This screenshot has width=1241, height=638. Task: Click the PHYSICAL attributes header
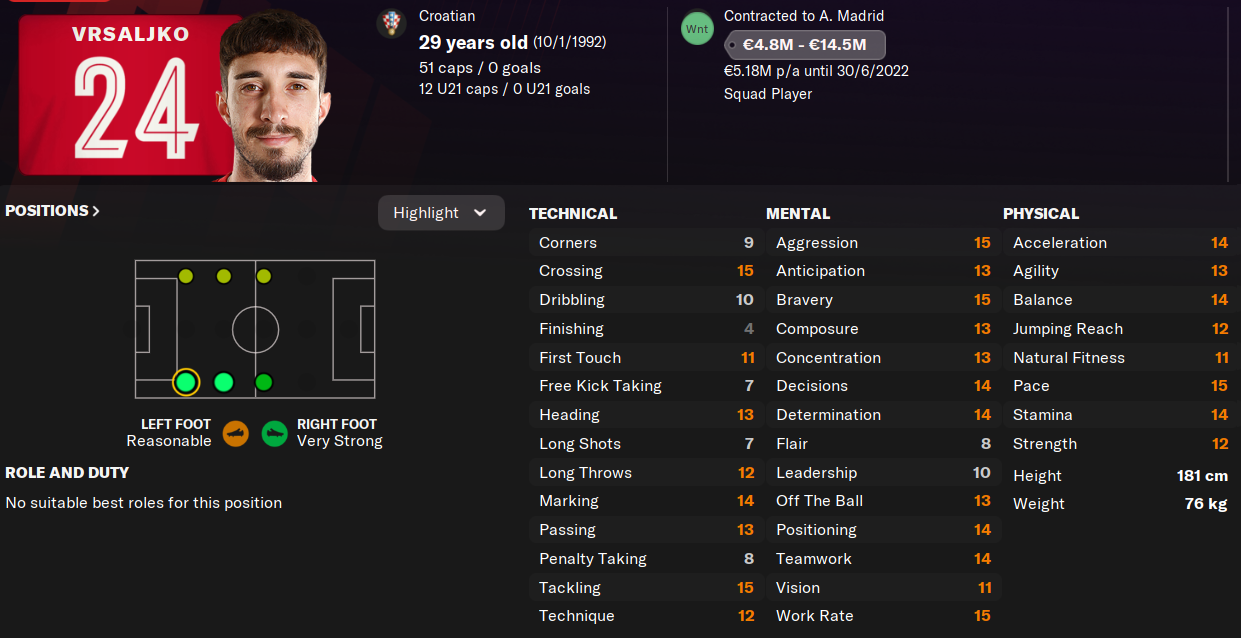coord(1041,213)
